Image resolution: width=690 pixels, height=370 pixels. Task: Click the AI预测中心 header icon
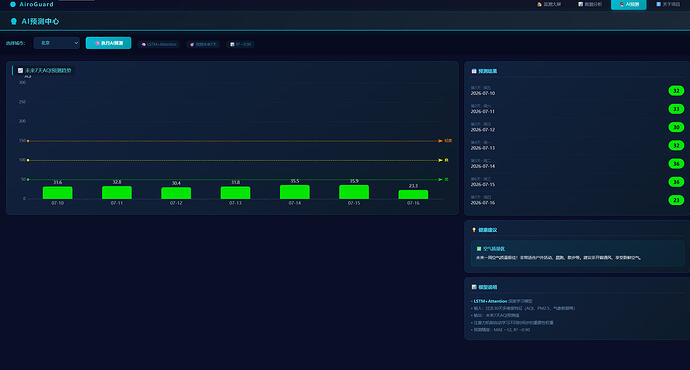(14, 21)
